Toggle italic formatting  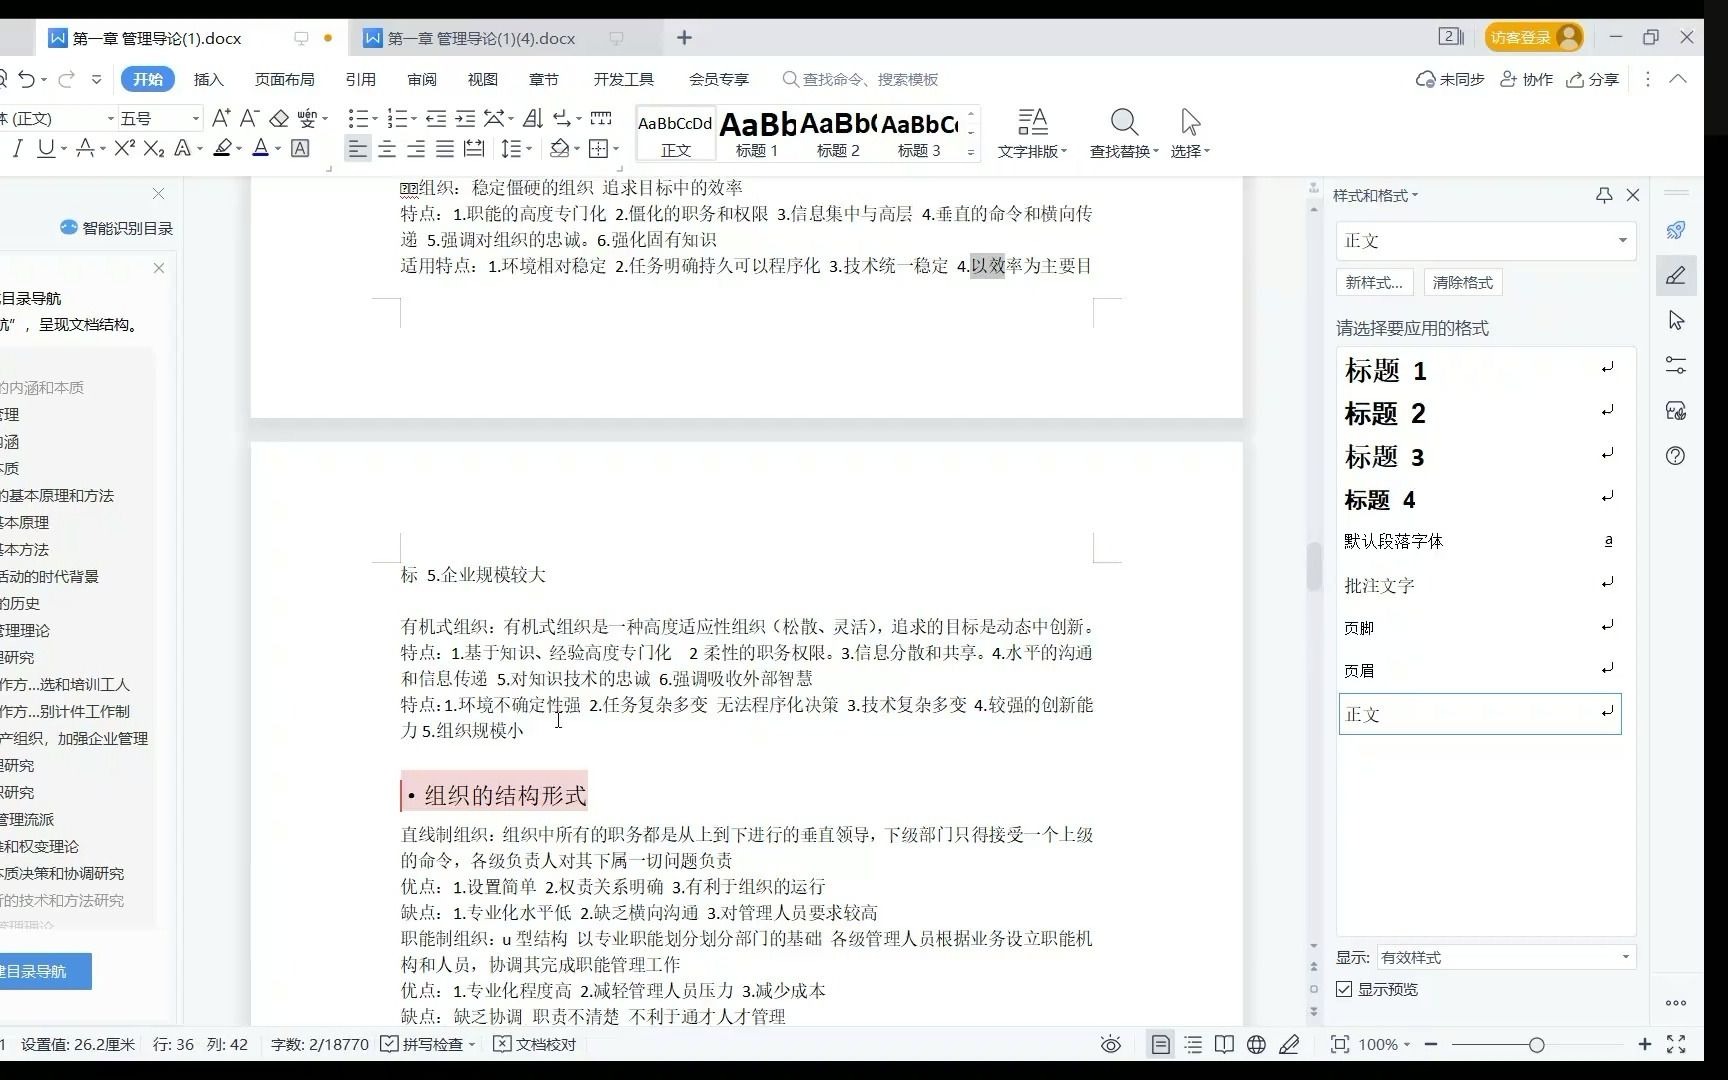(17, 148)
